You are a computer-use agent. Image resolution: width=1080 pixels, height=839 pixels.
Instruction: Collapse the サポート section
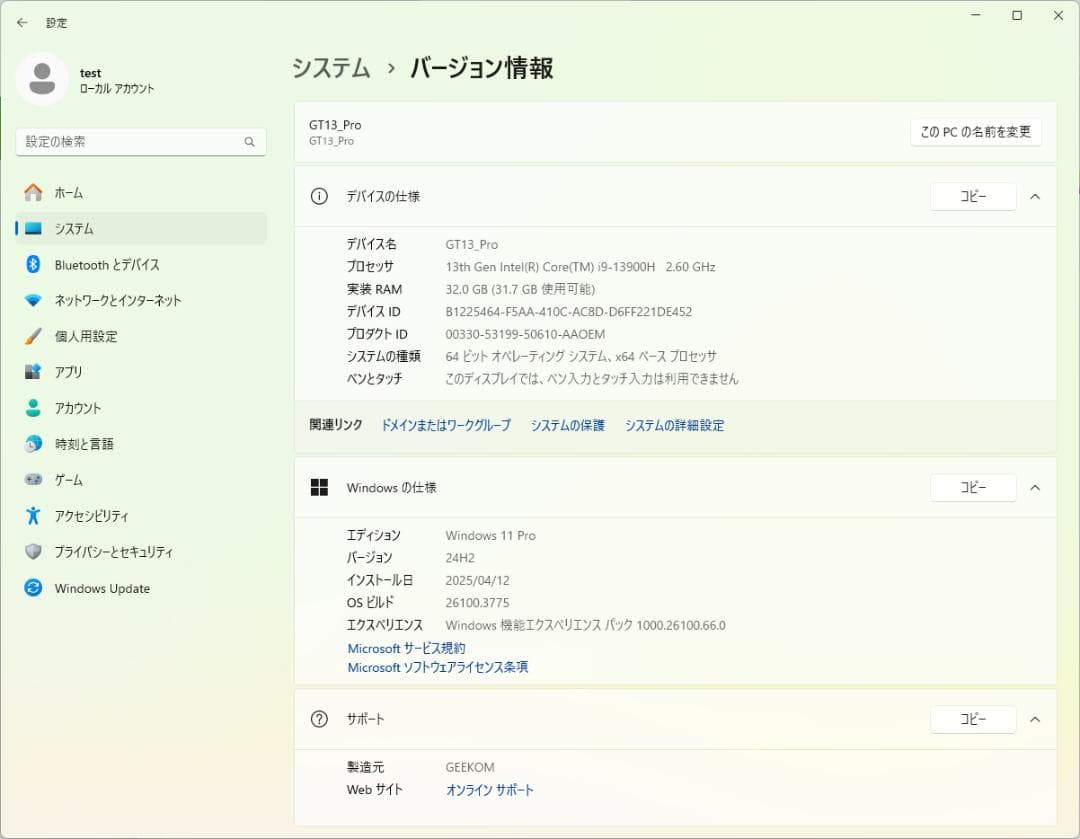pyautogui.click(x=1035, y=719)
